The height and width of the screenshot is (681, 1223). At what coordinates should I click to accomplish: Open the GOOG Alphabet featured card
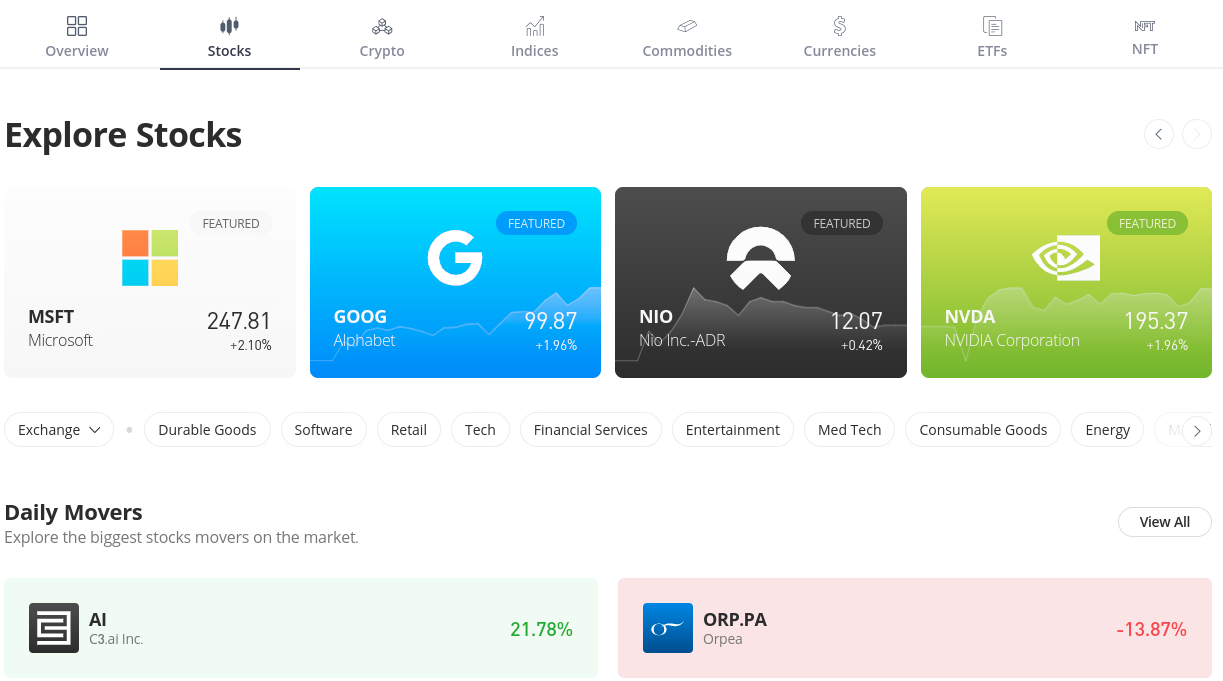pyautogui.click(x=455, y=282)
